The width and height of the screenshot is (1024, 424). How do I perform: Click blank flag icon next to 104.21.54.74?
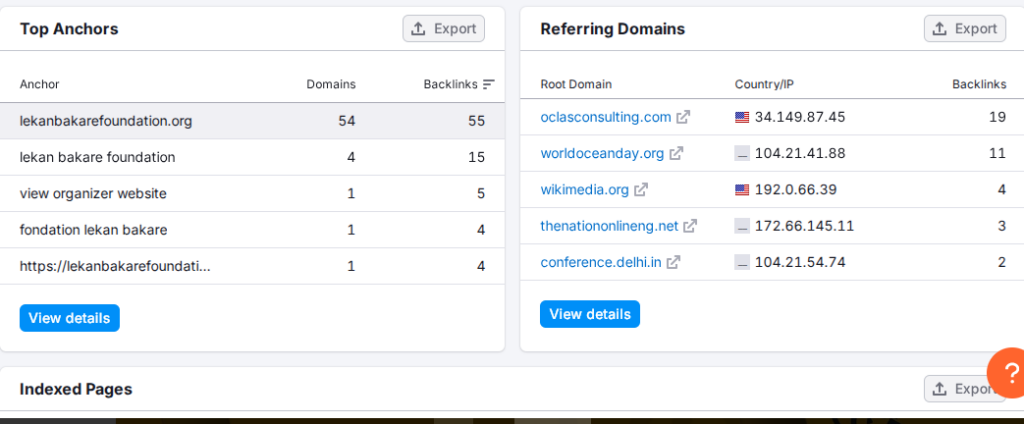click(742, 263)
